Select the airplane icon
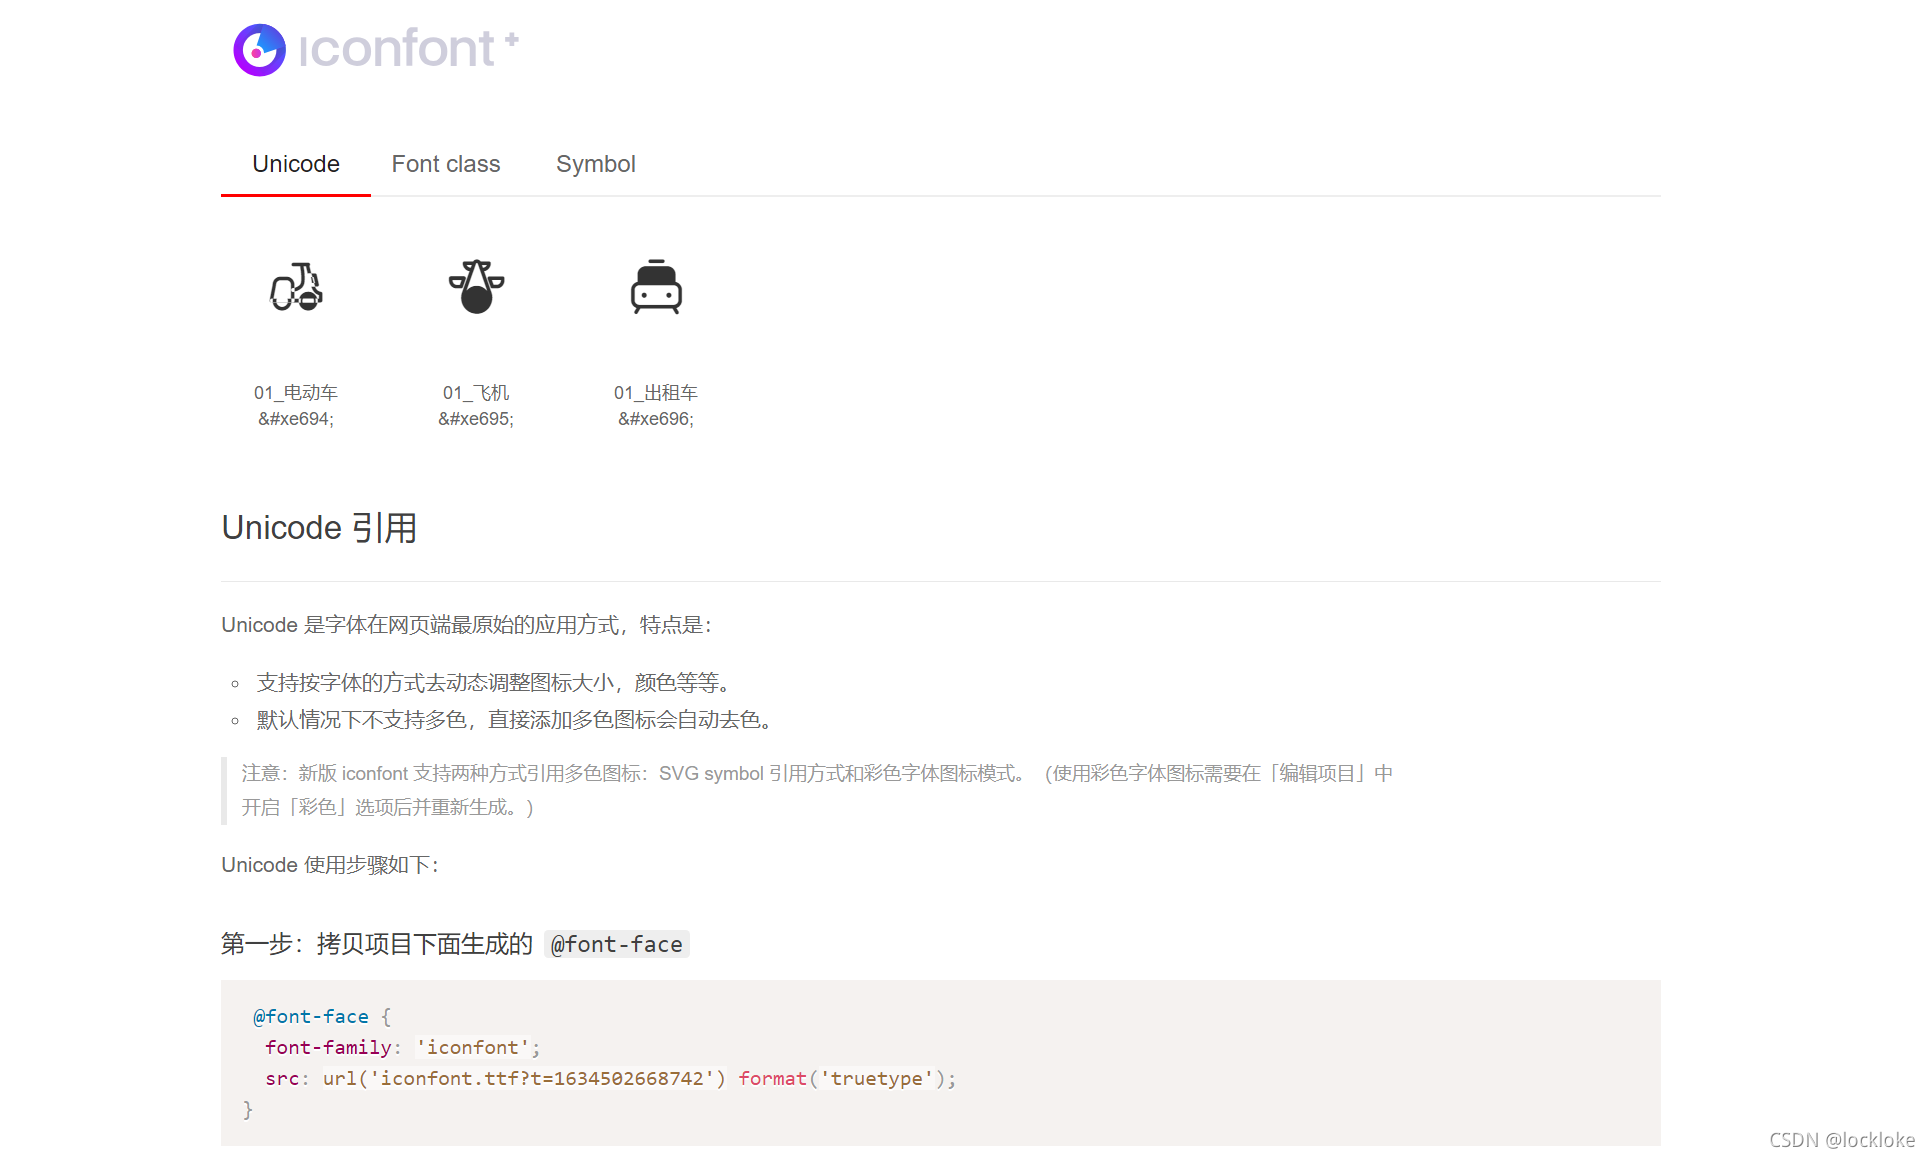Screen dimensions: 1930x1158 476,287
